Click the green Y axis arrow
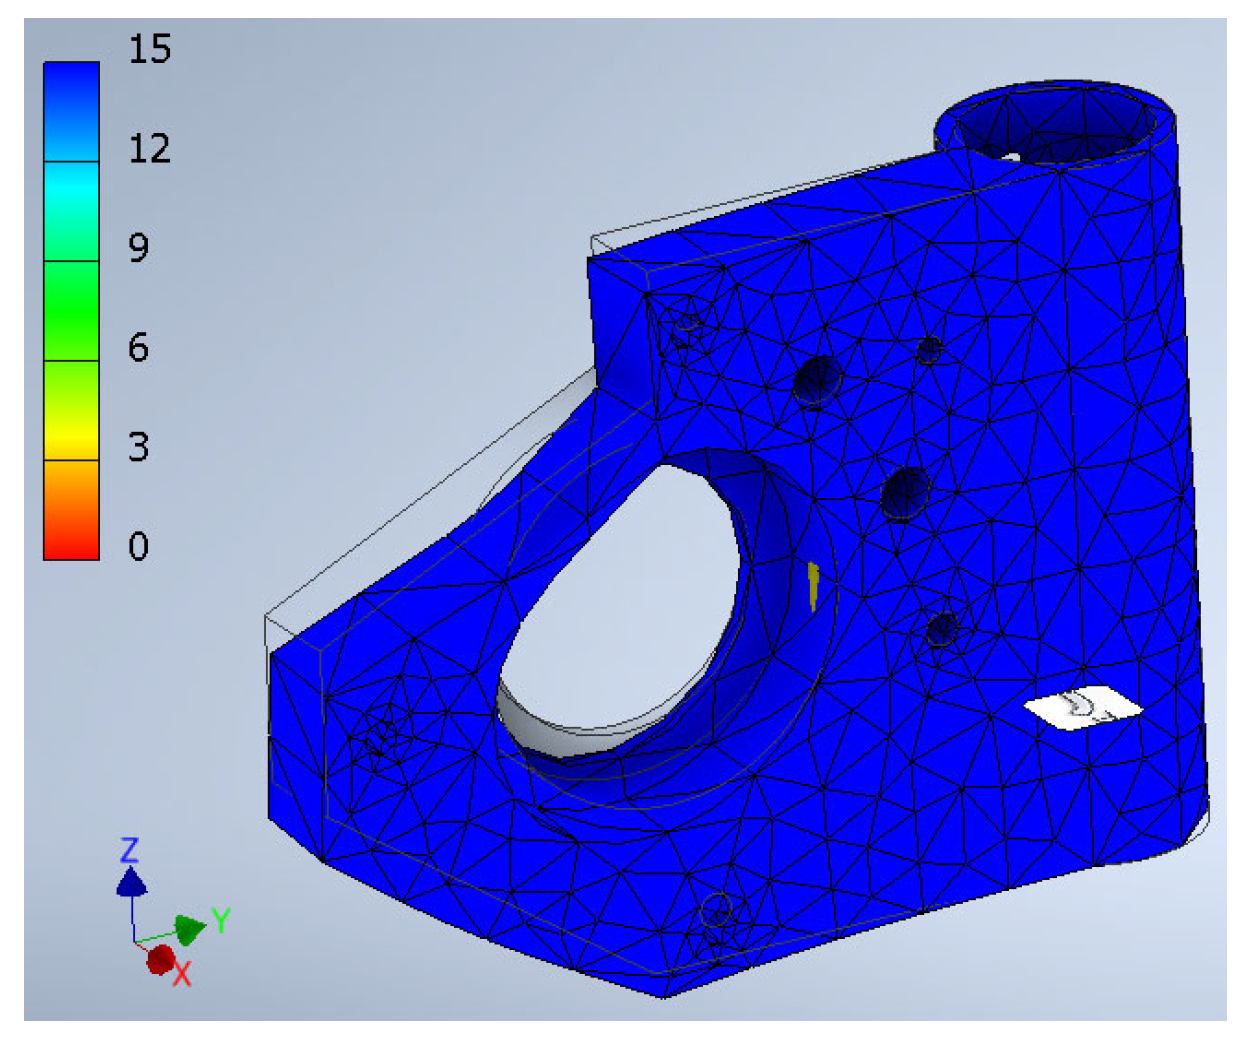Viewport: 1246px width, 1048px height. pos(190,929)
